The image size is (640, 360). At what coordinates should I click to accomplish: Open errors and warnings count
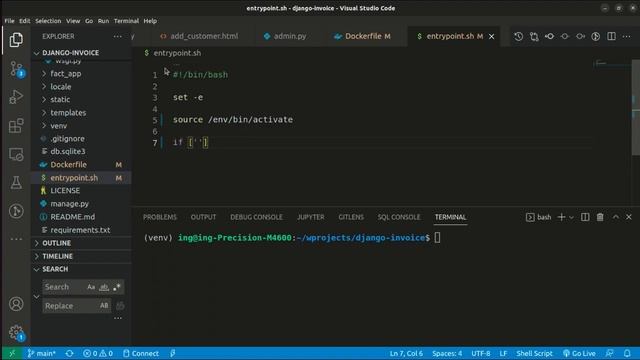[98, 353]
